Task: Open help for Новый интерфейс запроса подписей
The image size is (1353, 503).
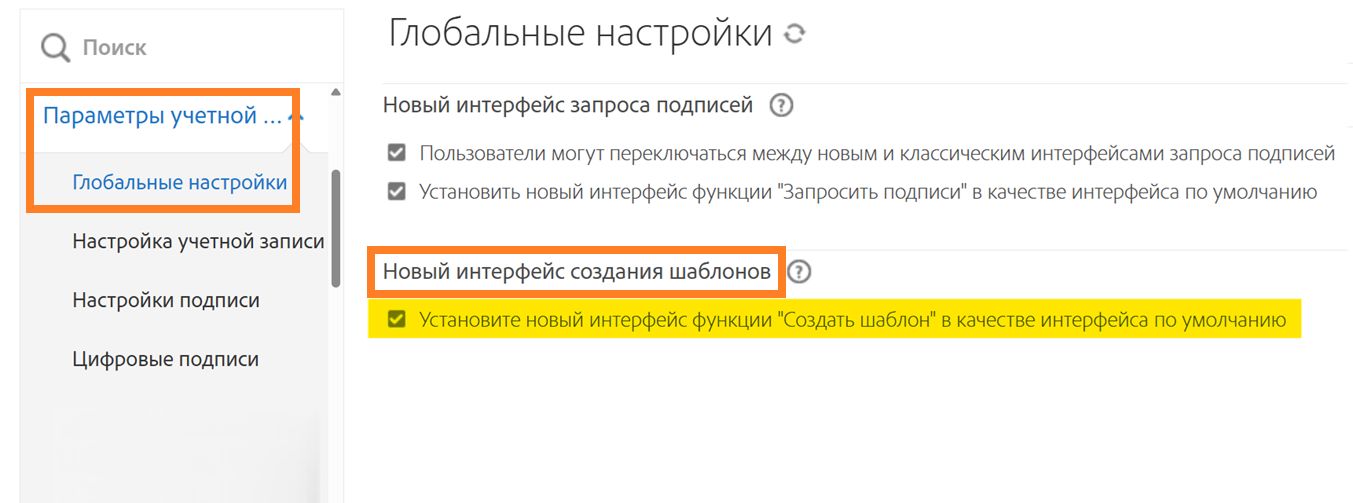Action: [782, 105]
